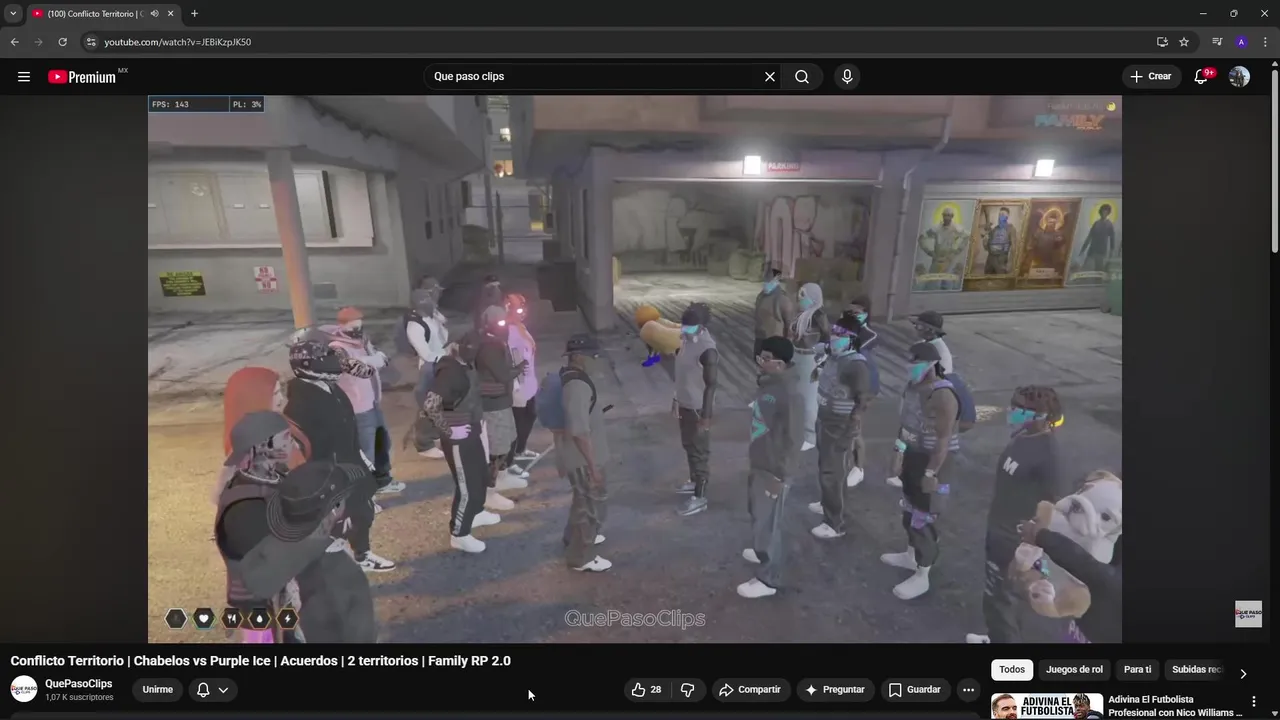The height and width of the screenshot is (720, 1280).
Task: Go forward with the browser forward arrow
Action: 39,42
